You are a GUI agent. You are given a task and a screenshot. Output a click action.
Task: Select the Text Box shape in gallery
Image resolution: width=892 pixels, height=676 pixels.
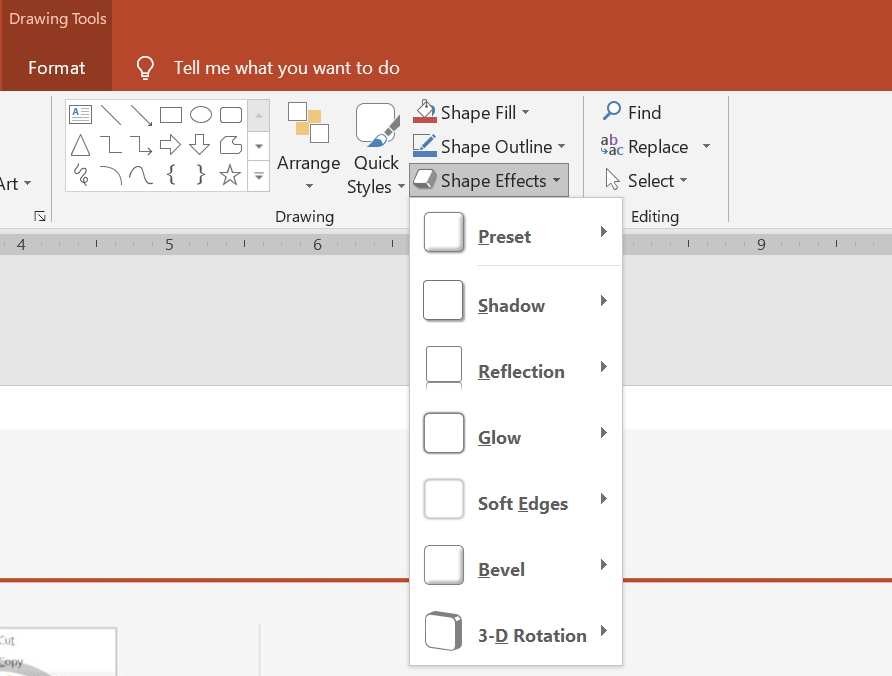click(81, 115)
